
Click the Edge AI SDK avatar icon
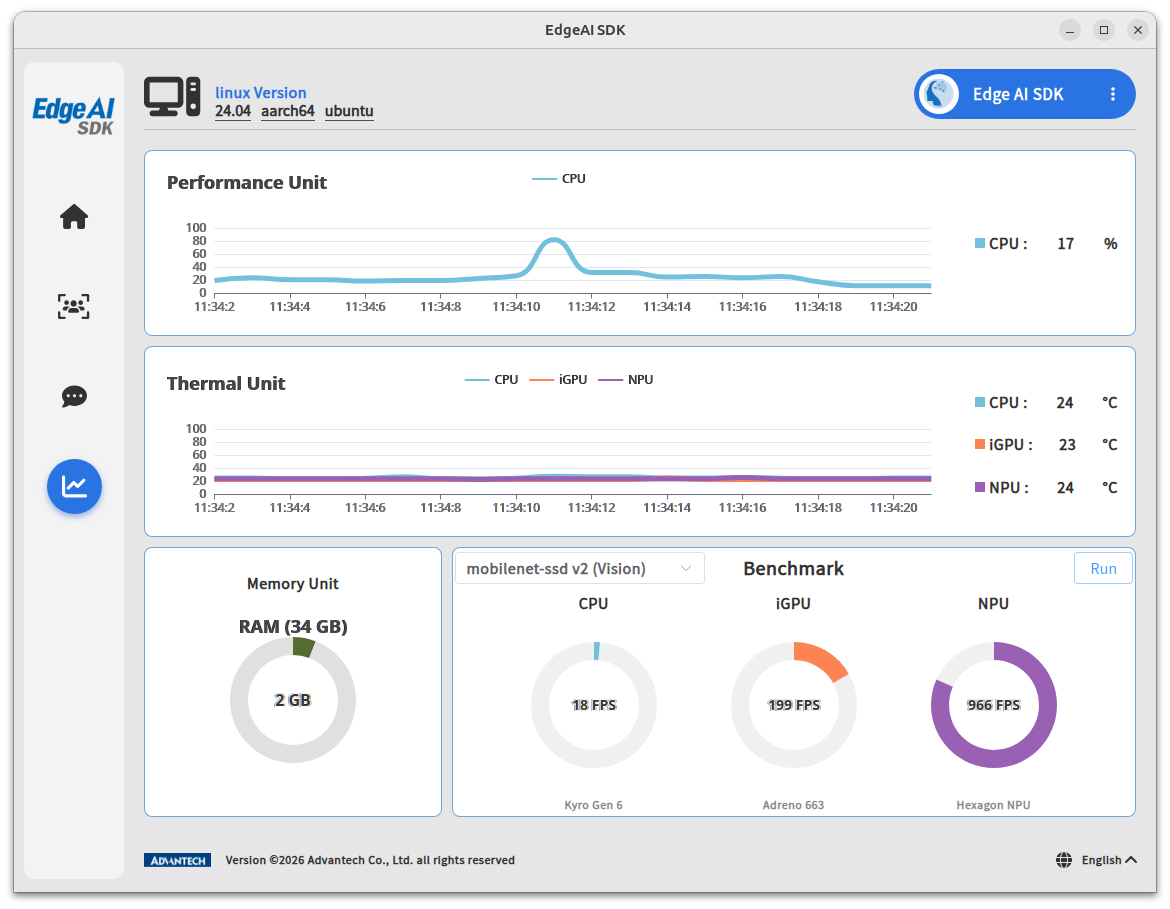939,94
